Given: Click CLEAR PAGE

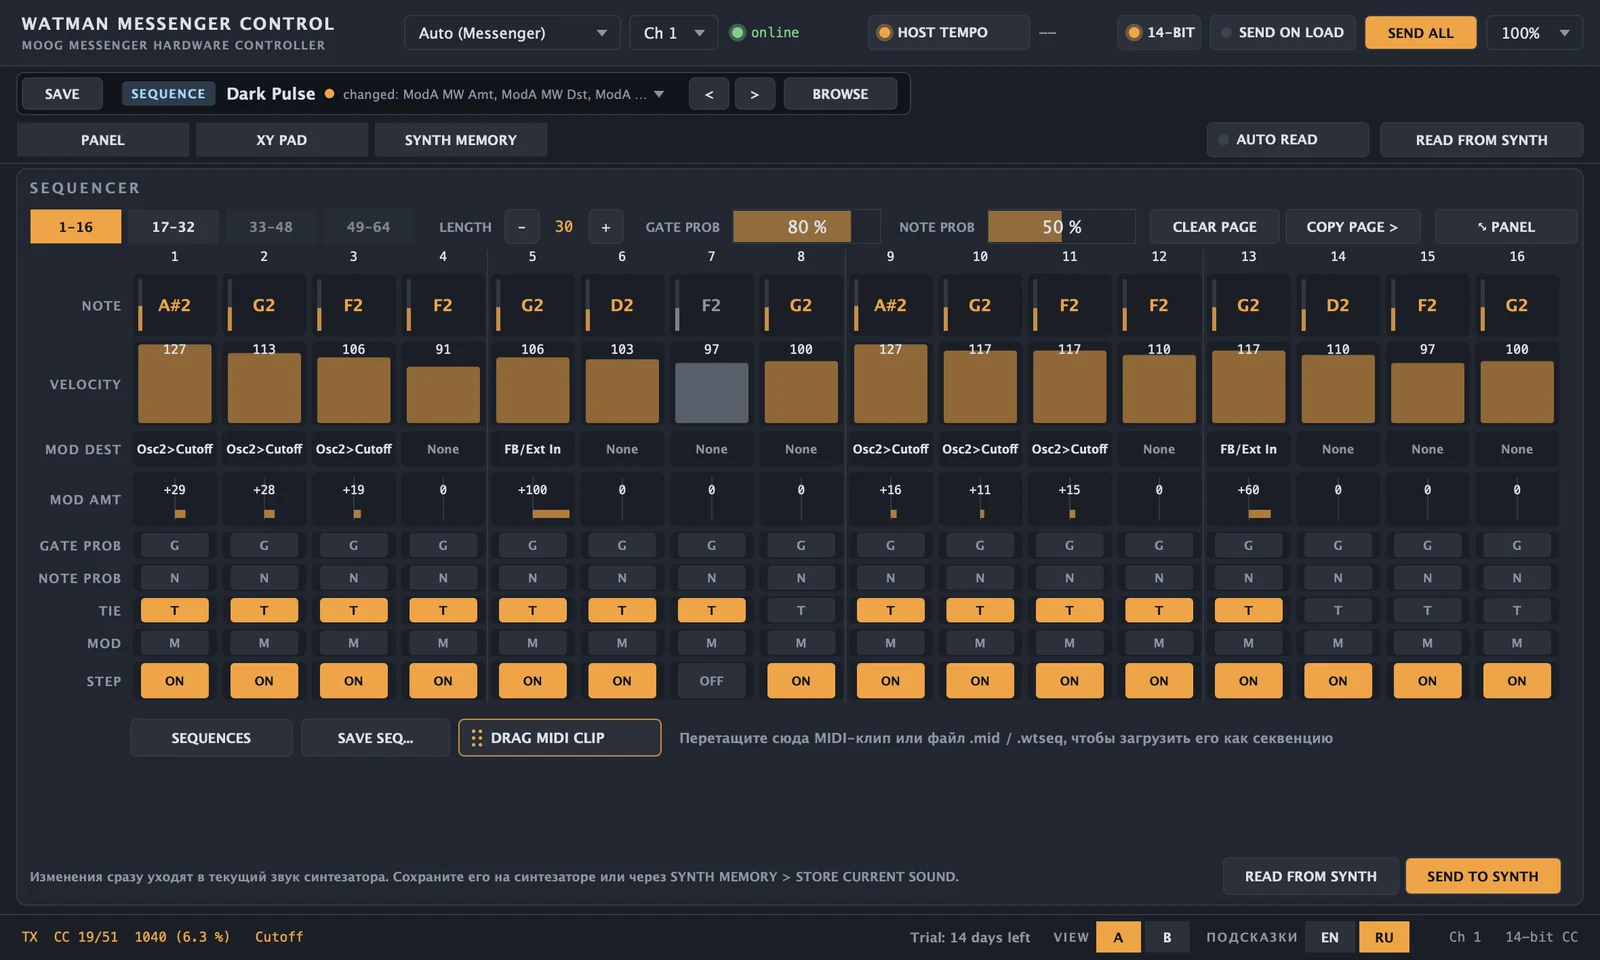Looking at the screenshot, I should point(1214,227).
